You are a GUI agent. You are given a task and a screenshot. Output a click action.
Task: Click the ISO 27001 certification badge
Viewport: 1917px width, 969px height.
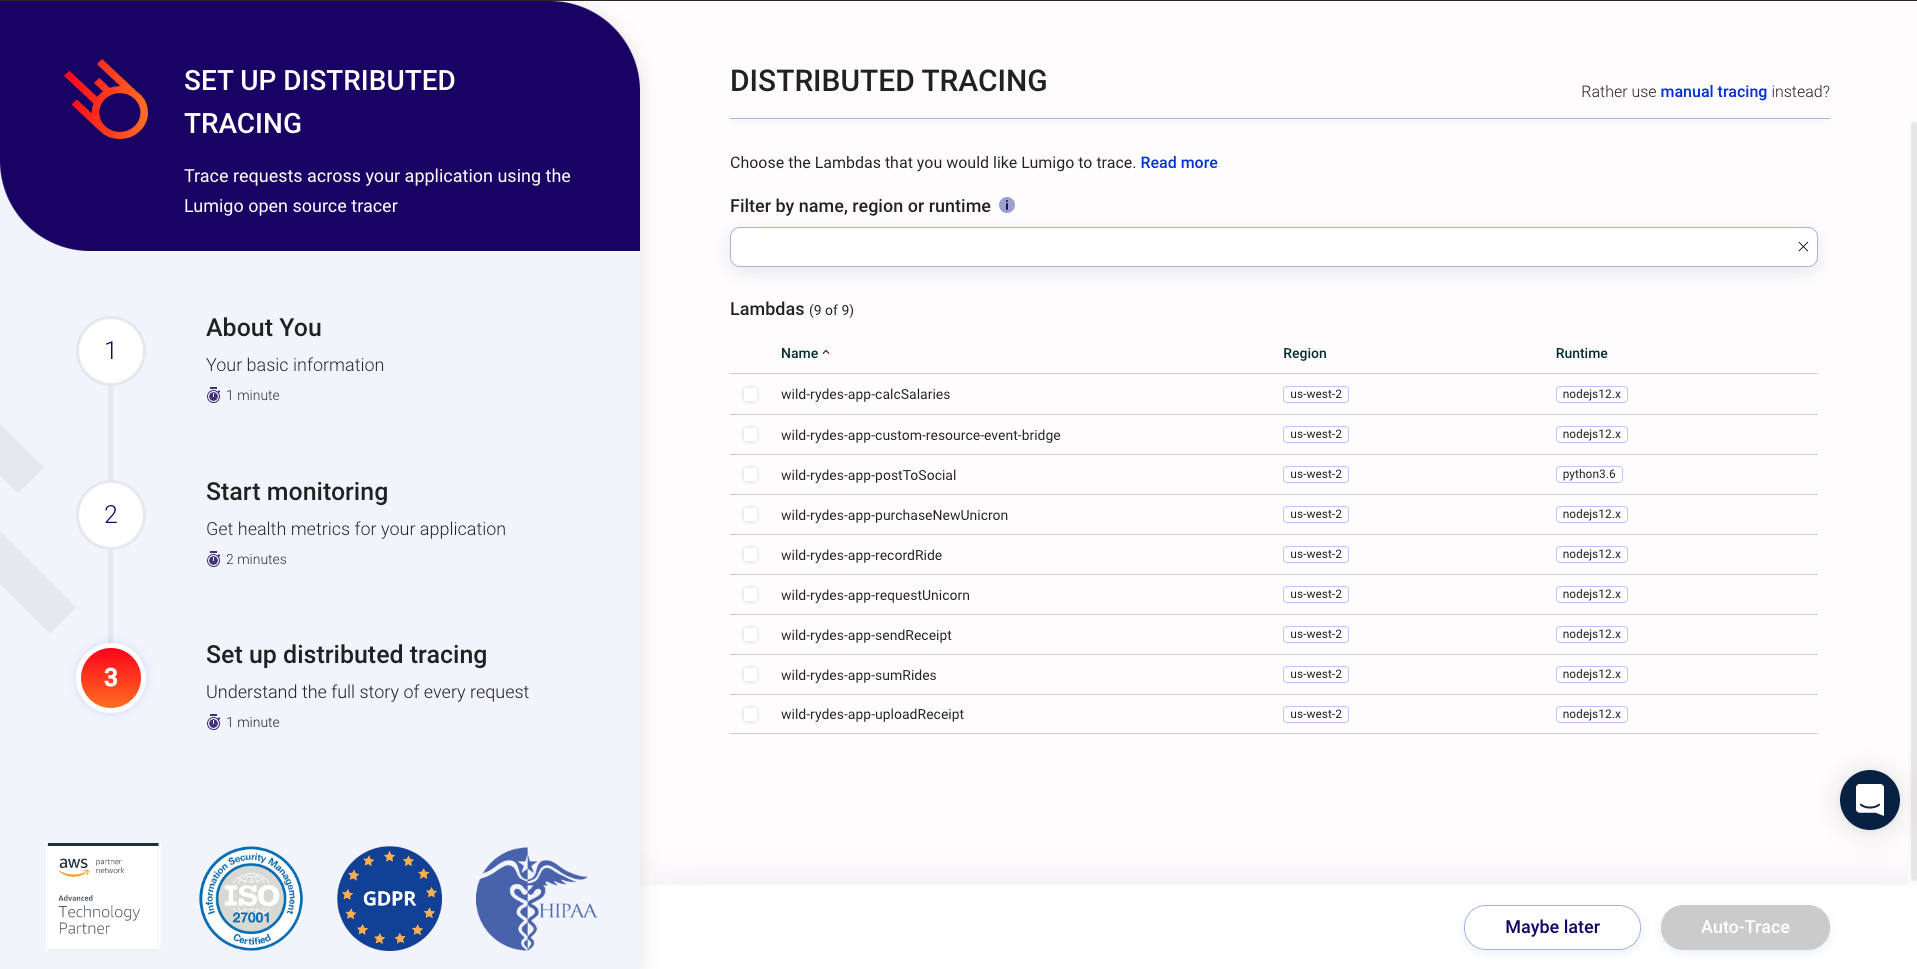(251, 898)
